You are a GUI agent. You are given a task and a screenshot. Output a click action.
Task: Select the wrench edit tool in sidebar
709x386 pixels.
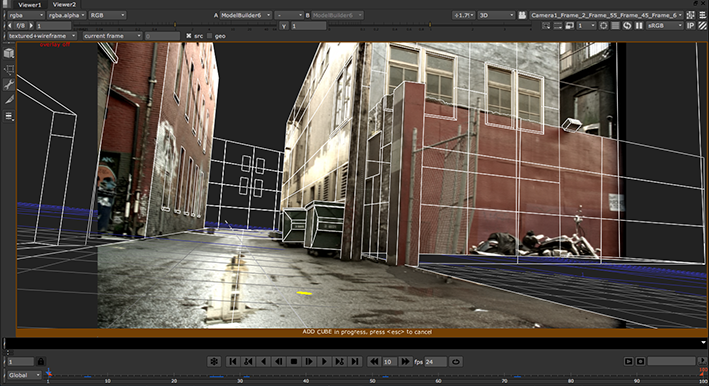coord(9,84)
